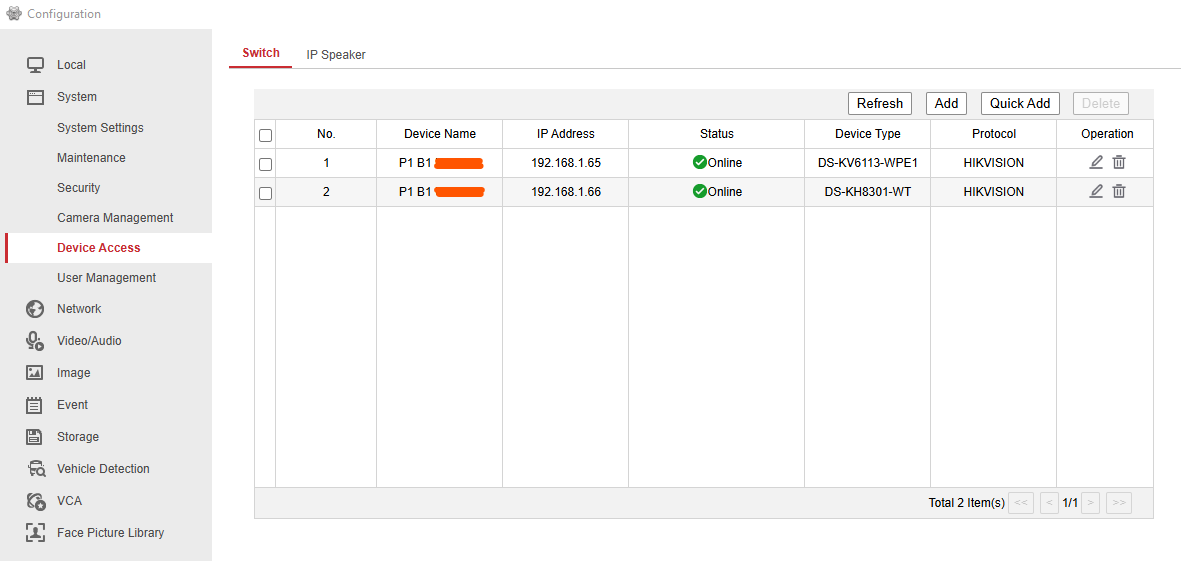Open Camera Management in sidebar
Viewport: 1181px width, 561px height.
[x=115, y=218]
